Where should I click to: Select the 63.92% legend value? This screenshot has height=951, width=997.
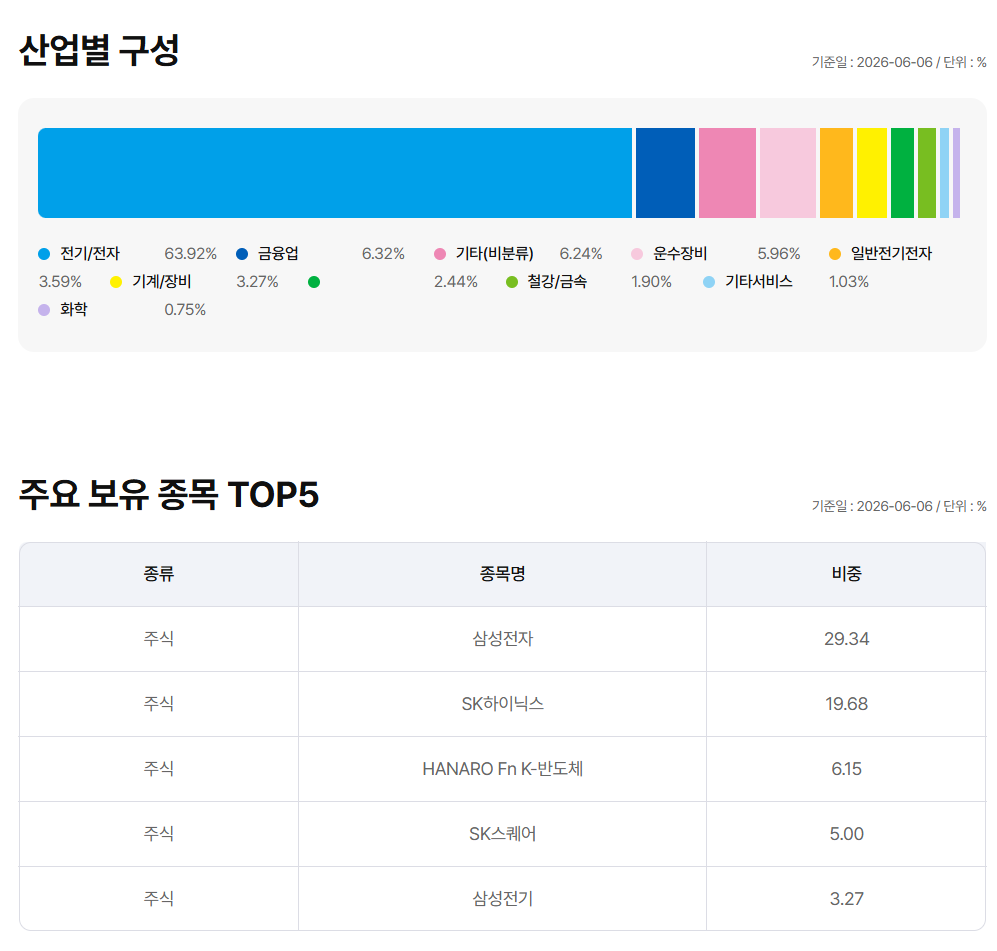[x=190, y=254]
